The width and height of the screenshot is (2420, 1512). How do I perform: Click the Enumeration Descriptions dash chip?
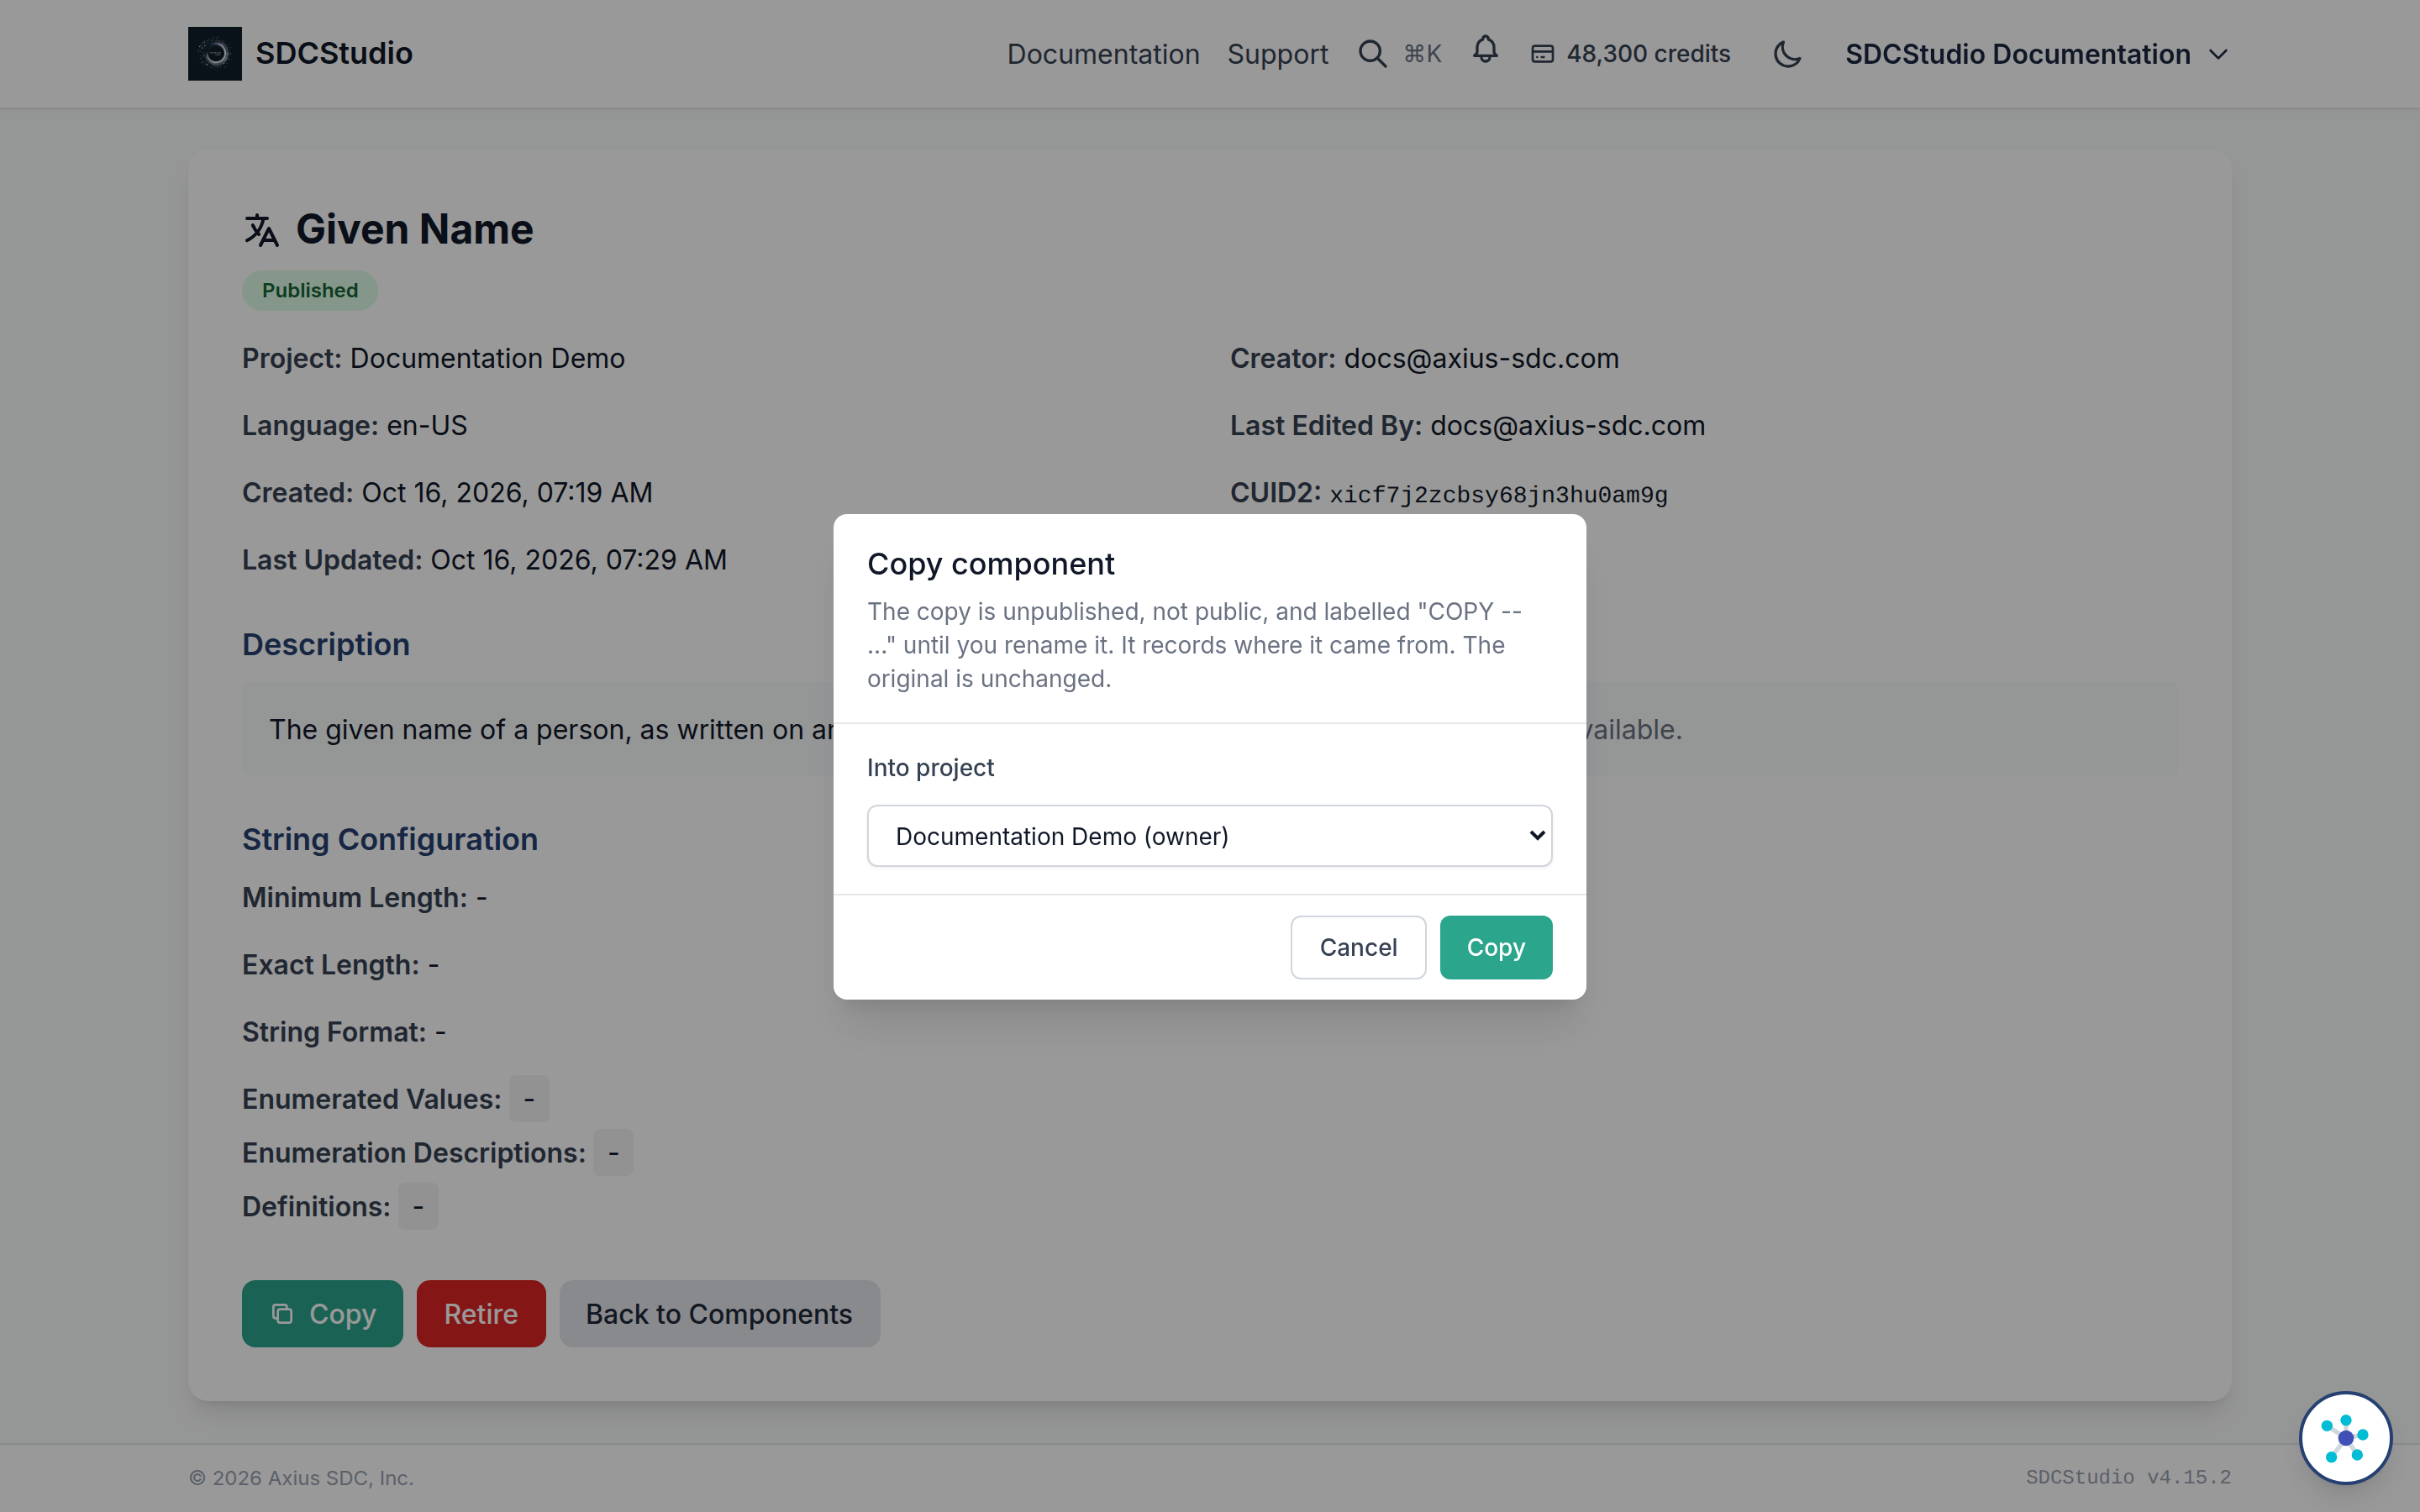613,1153
